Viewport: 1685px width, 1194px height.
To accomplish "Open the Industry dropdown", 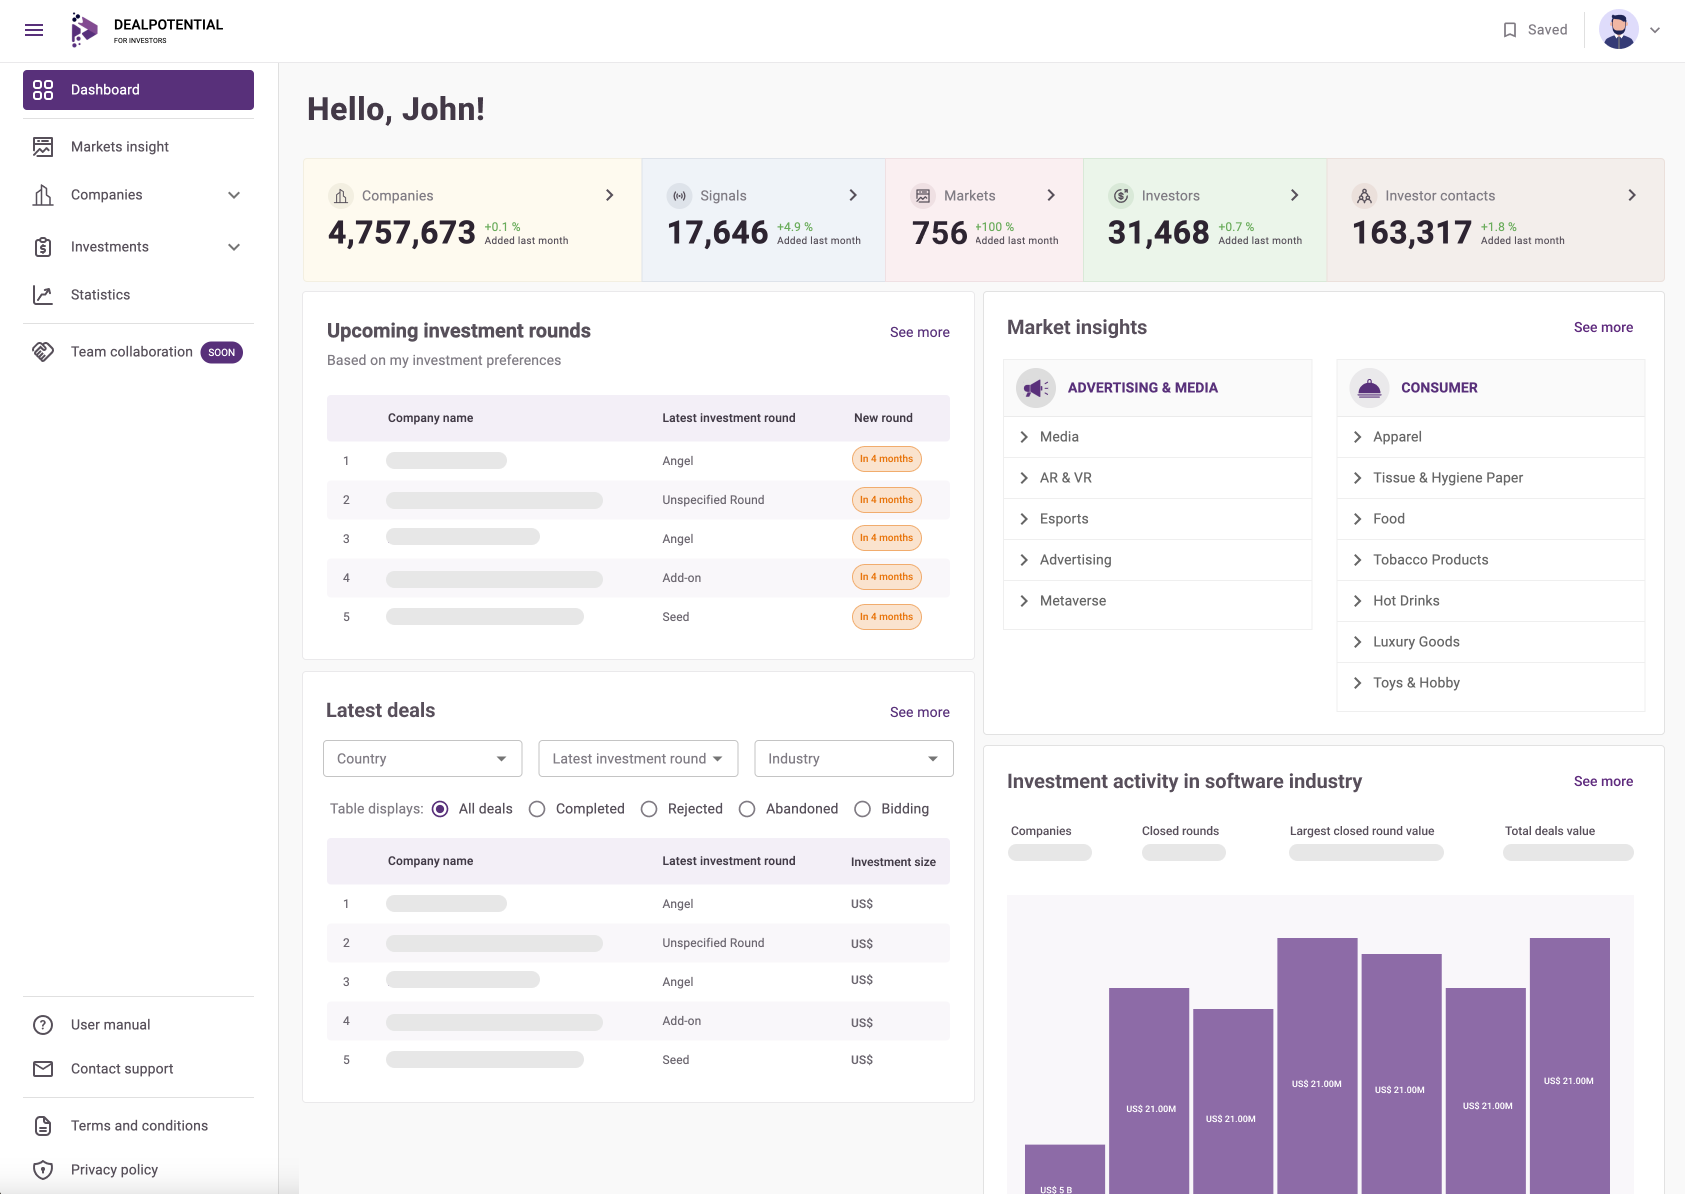I will (854, 759).
